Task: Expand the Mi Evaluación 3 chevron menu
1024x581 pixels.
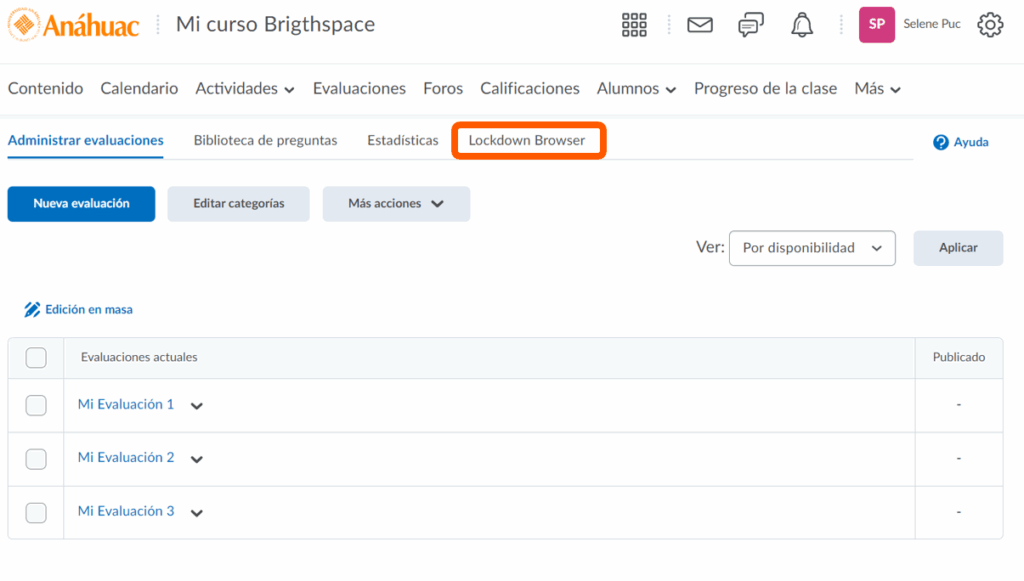Action: [x=197, y=513]
